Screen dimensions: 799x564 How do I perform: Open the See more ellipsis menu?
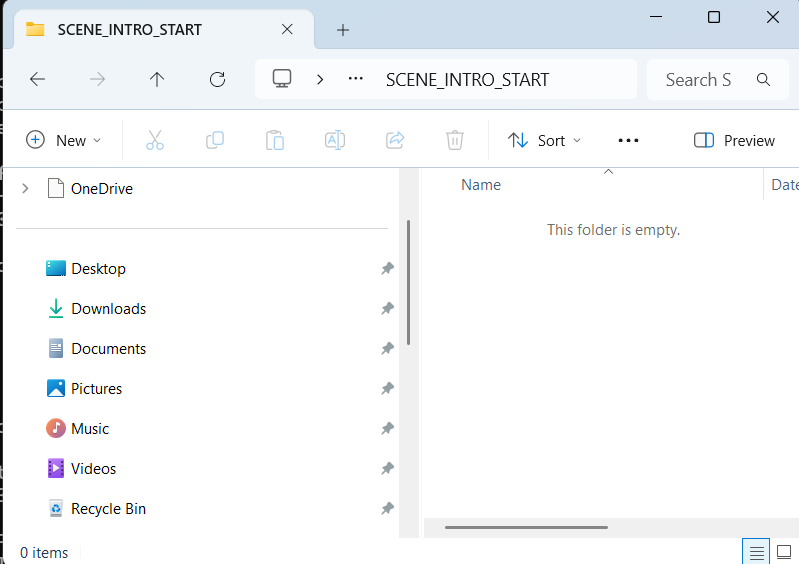click(x=628, y=140)
